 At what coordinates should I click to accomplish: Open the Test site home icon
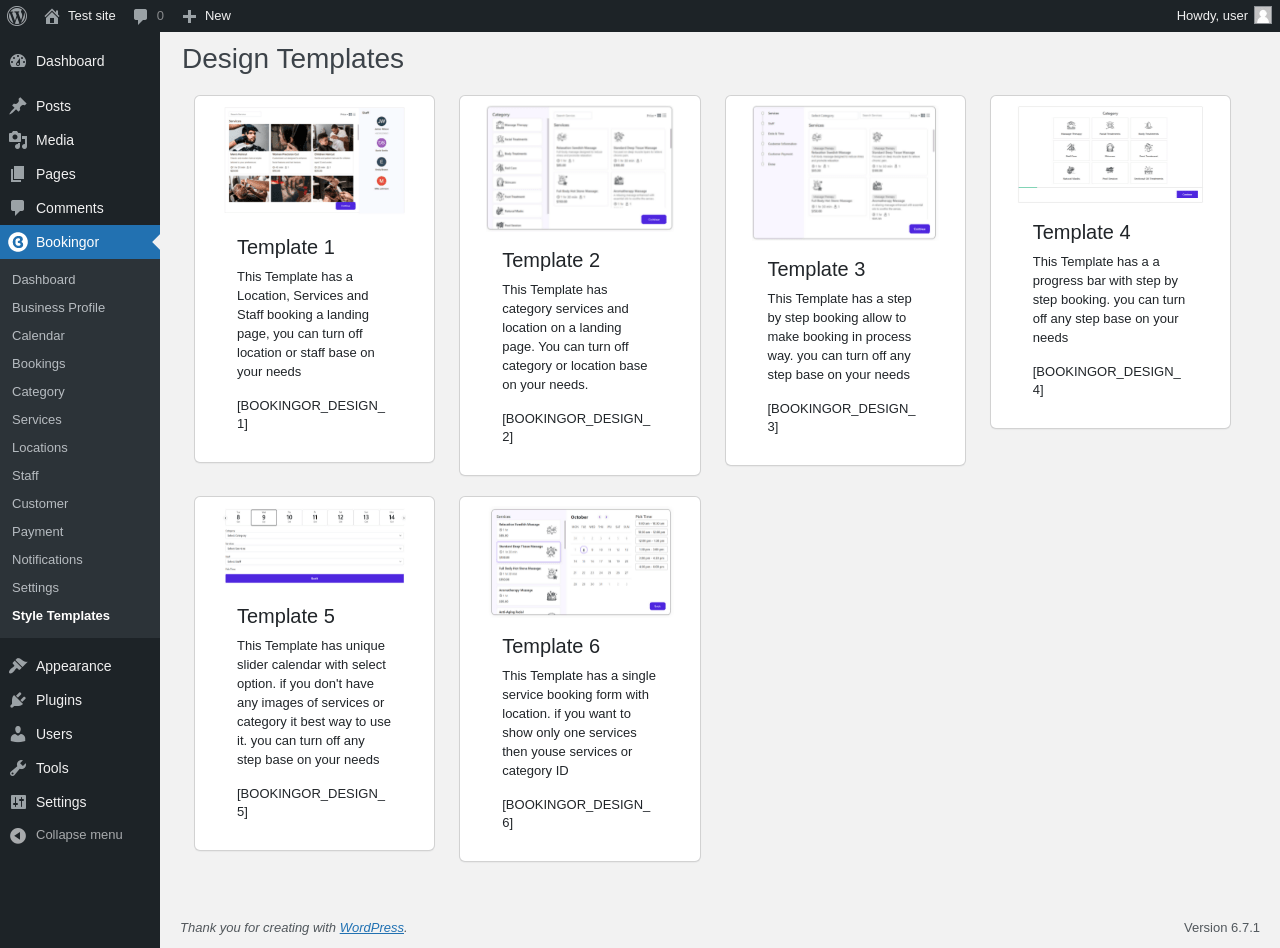(x=52, y=16)
